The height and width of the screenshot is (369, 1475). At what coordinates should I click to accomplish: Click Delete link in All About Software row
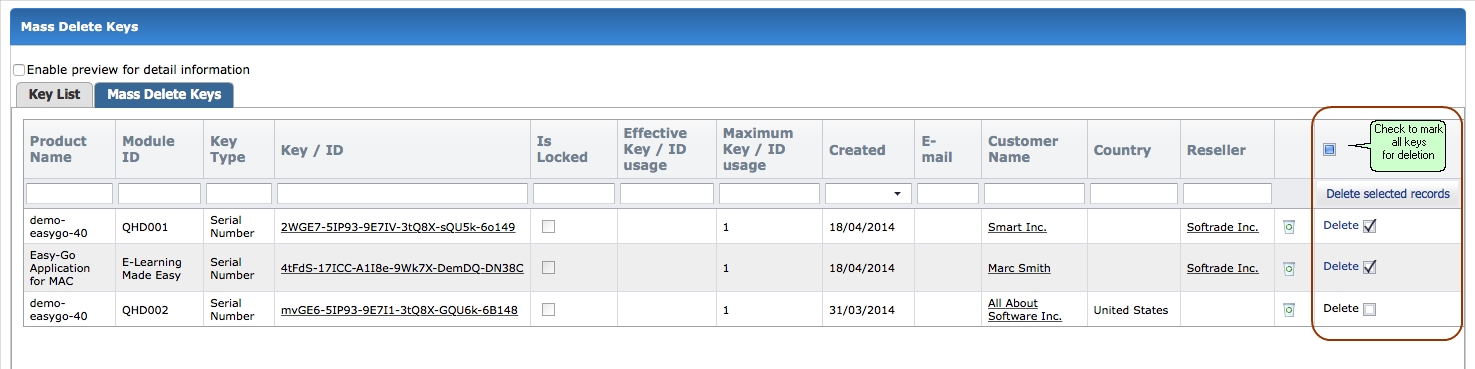[1340, 309]
